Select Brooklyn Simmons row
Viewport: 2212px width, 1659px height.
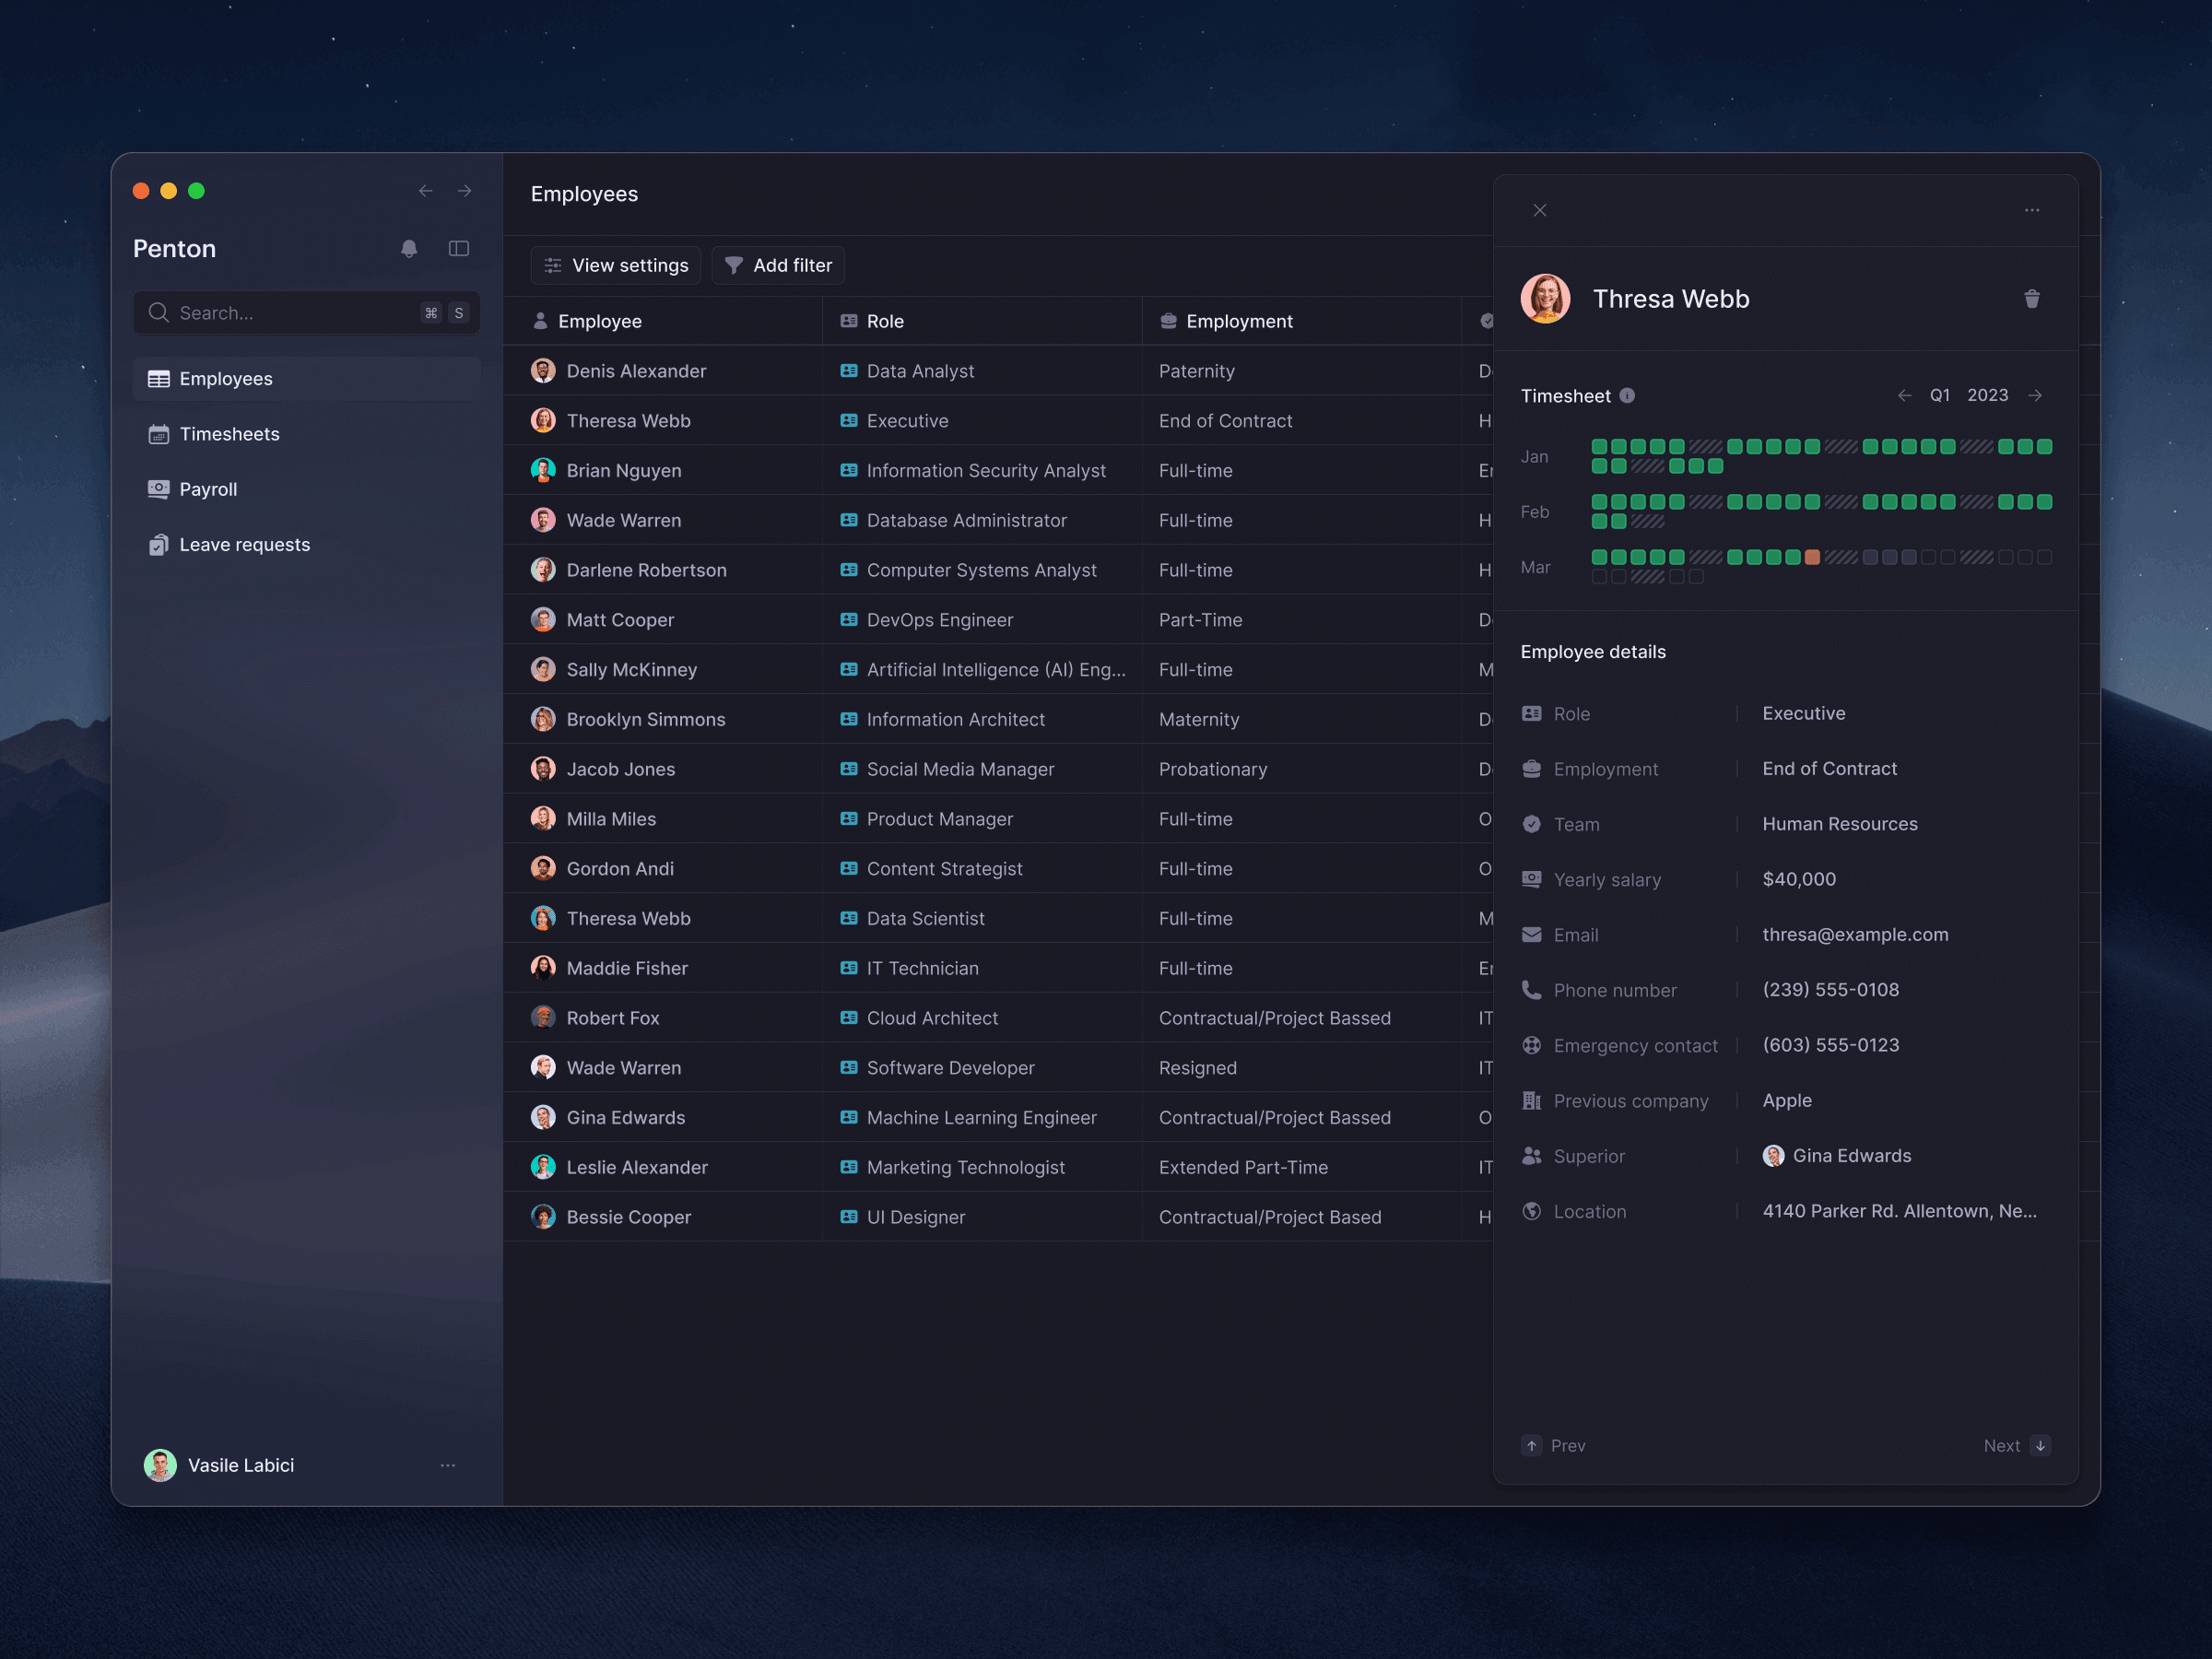[x=998, y=719]
